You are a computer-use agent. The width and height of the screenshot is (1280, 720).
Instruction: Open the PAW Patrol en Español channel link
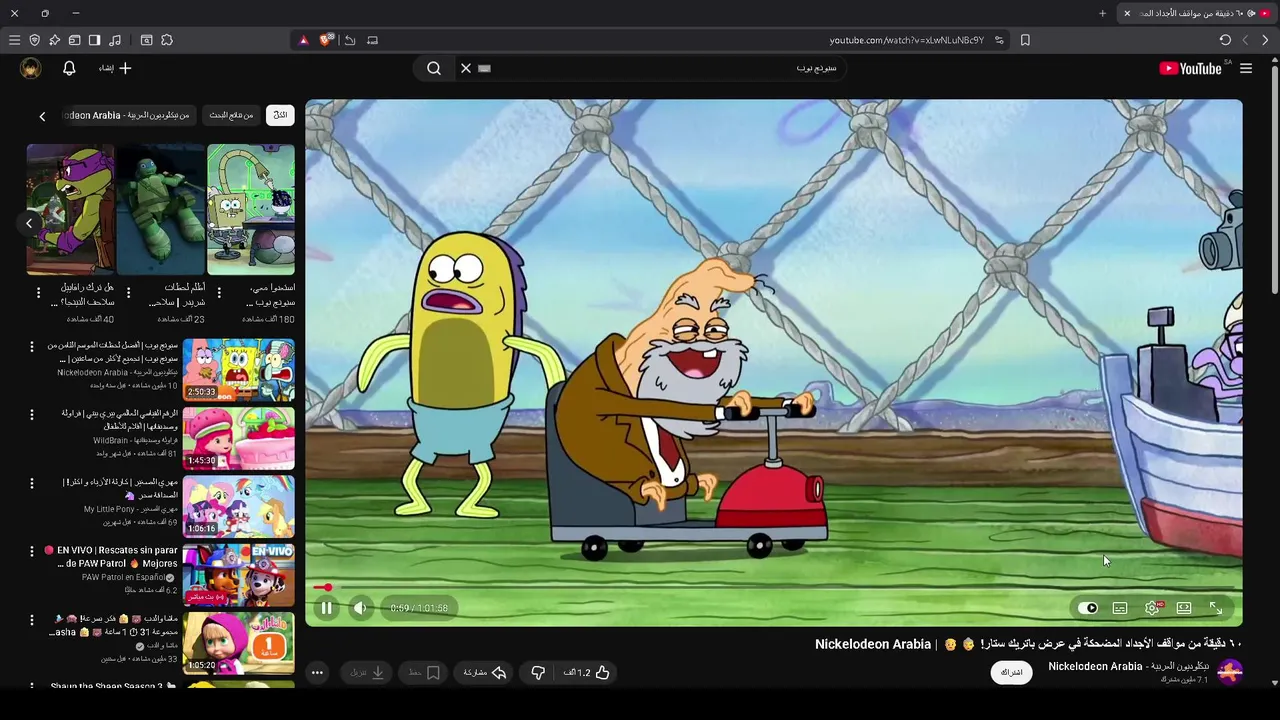pyautogui.click(x=126, y=577)
